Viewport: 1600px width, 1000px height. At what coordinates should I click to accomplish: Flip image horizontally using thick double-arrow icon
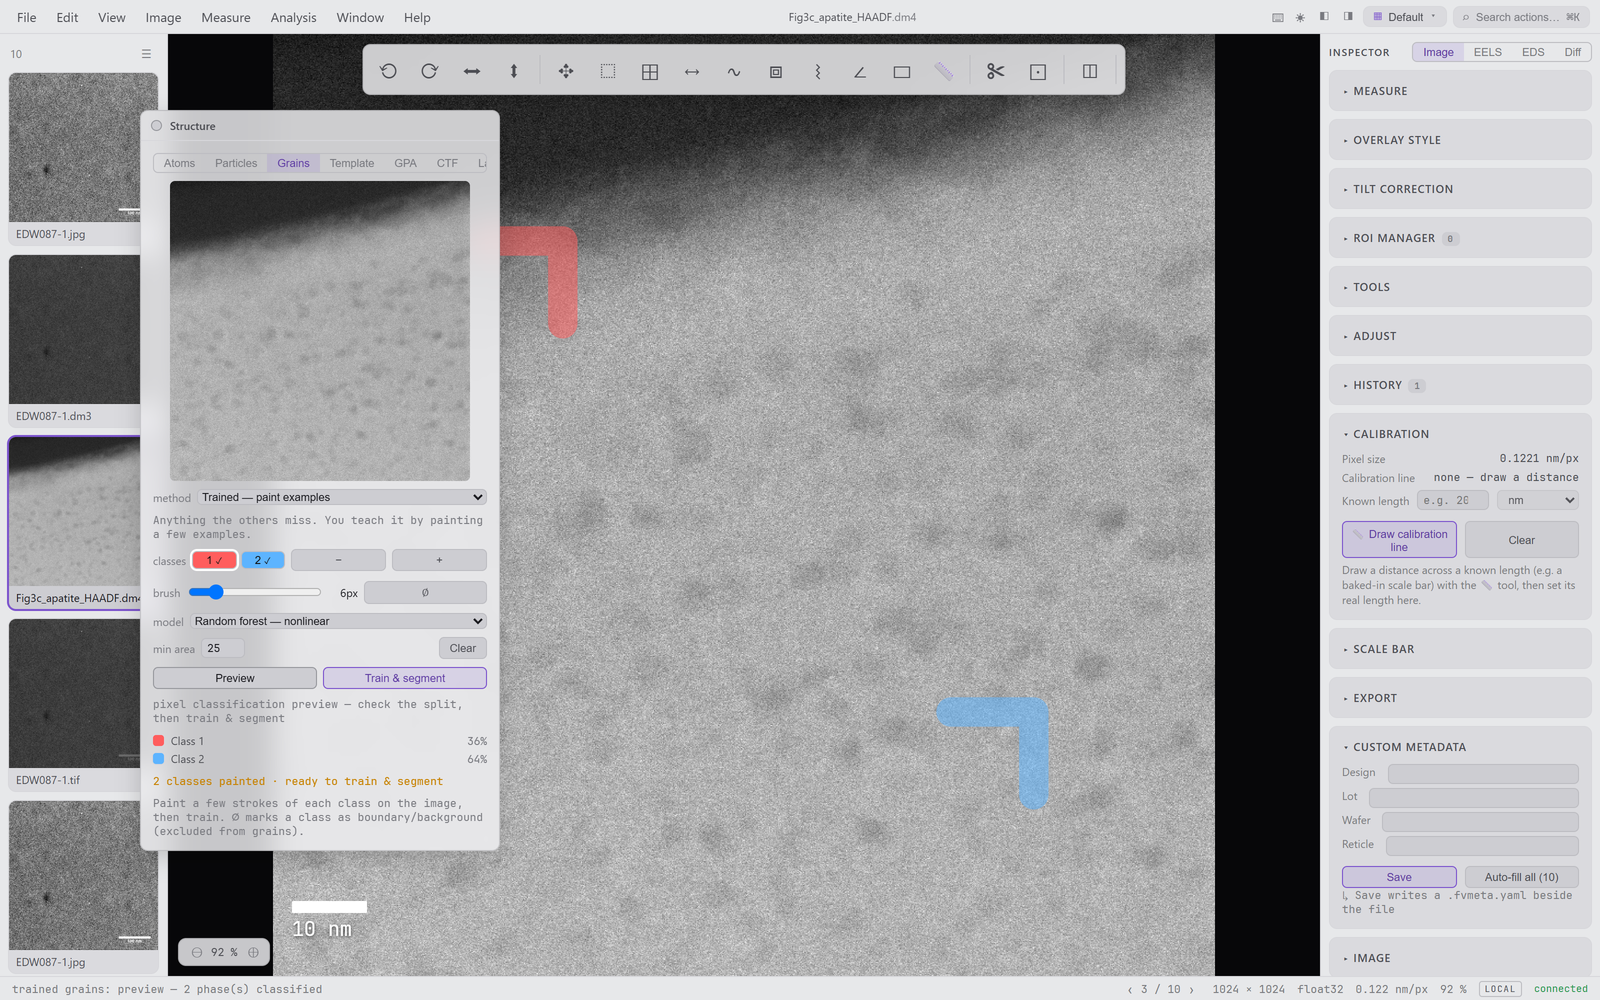pos(472,71)
